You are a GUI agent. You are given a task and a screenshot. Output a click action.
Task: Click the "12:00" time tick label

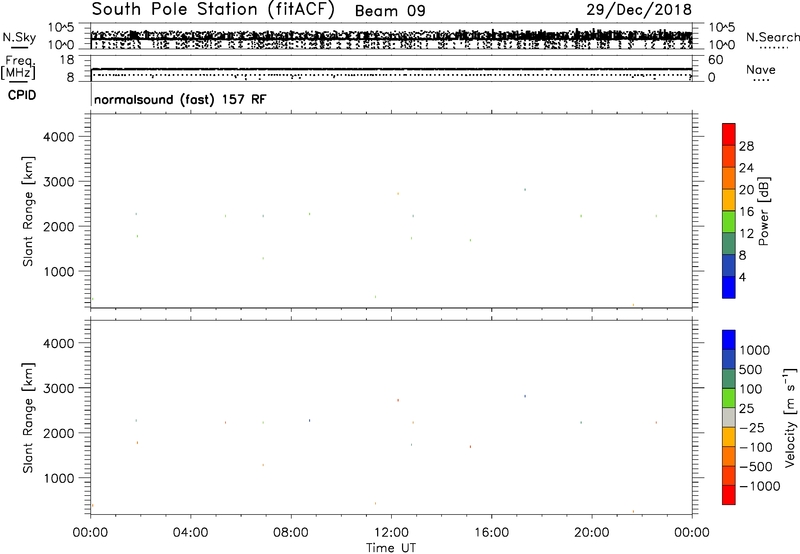pos(391,533)
